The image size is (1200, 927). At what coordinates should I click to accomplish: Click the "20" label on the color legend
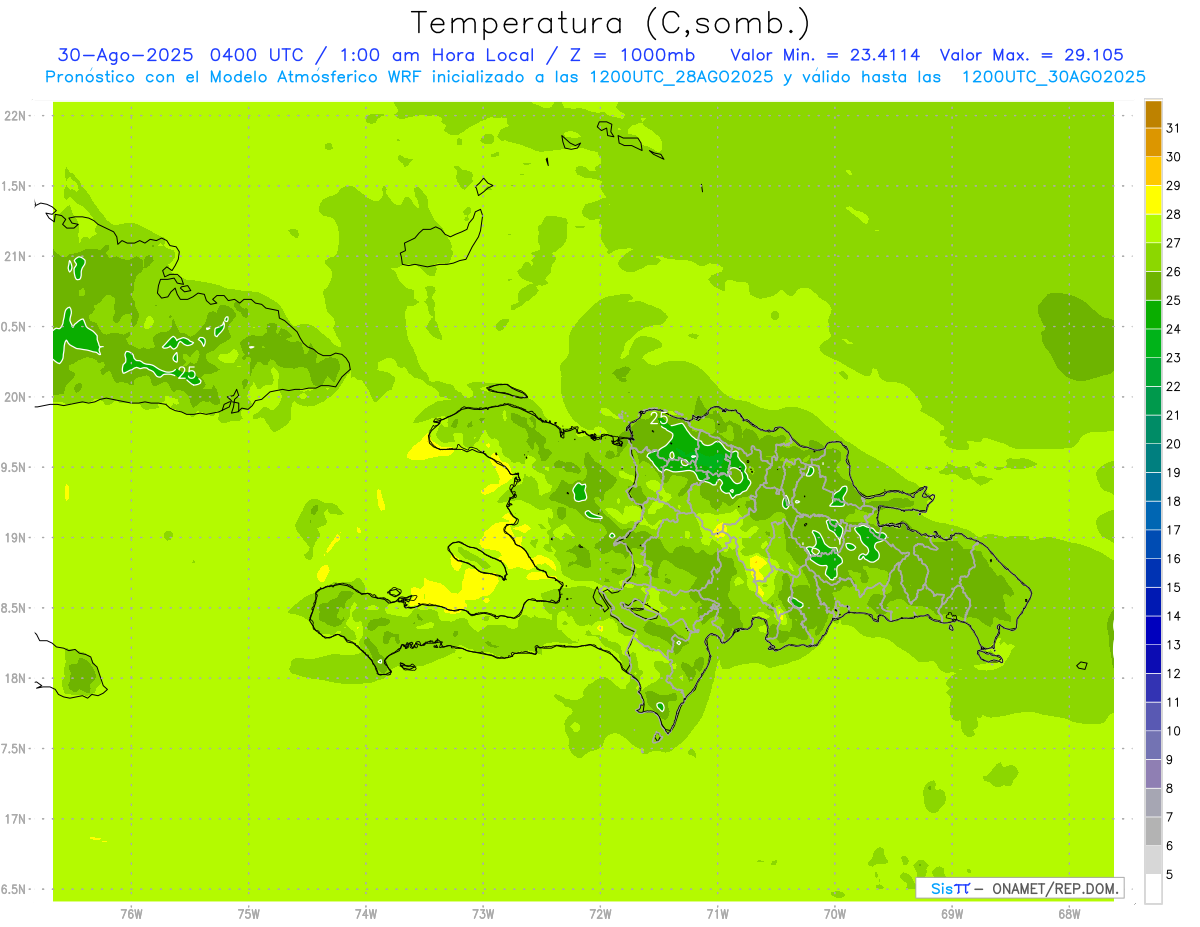[x=1174, y=444]
